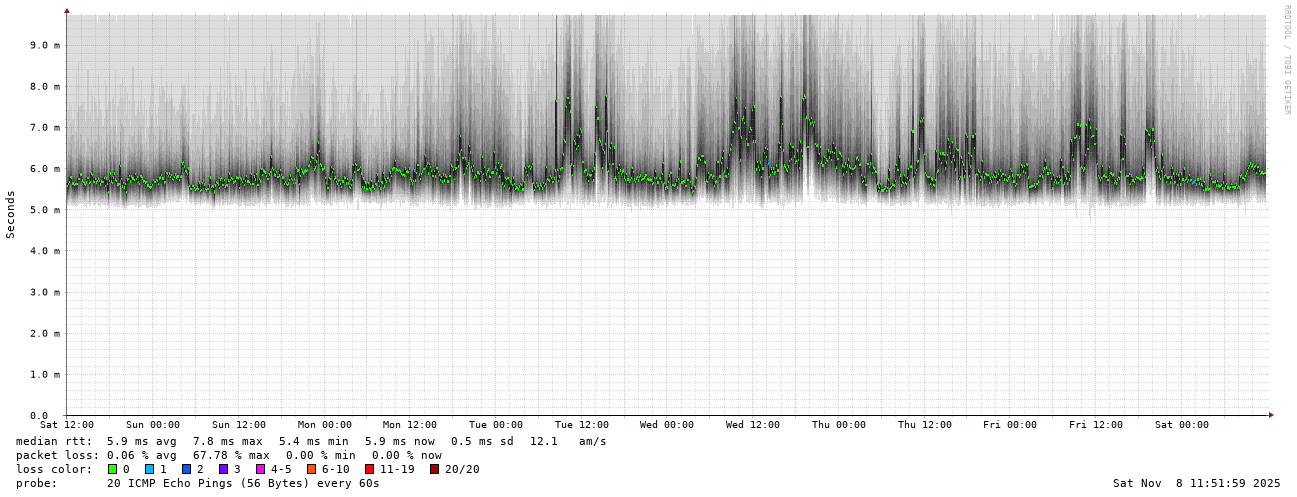Click the X-axis arrowhead at right end
Screen dimensions: 1297x497
(x=1271, y=414)
